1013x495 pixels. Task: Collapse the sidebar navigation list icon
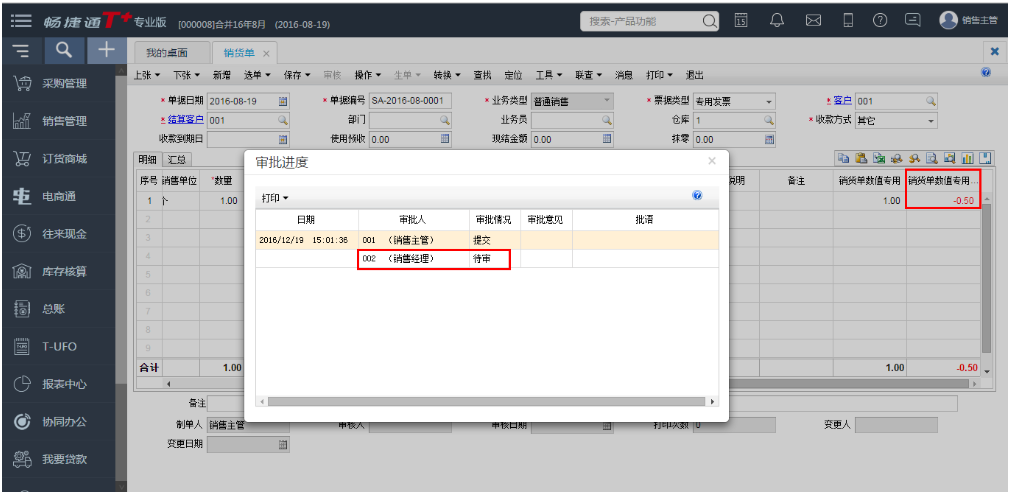pyautogui.click(x=22, y=49)
